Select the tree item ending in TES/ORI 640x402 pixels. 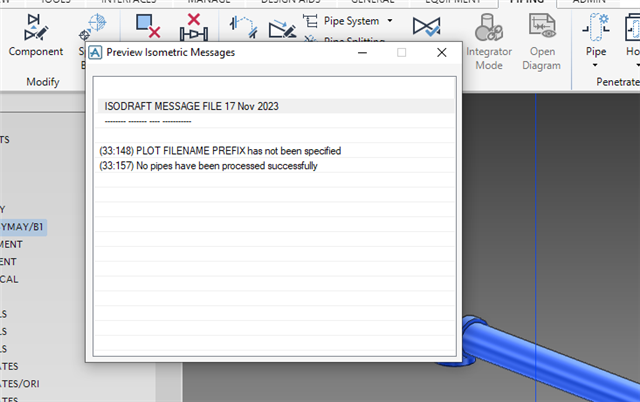click(20, 384)
